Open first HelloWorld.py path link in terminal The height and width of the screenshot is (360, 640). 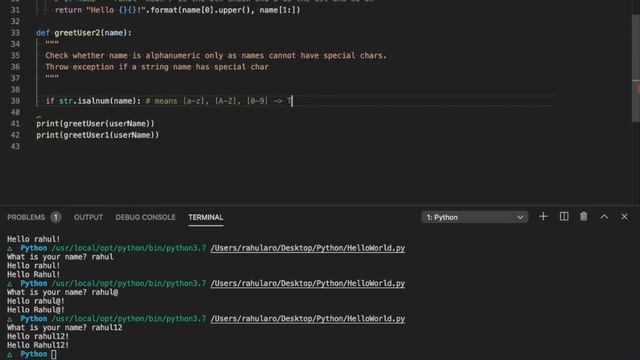308,248
